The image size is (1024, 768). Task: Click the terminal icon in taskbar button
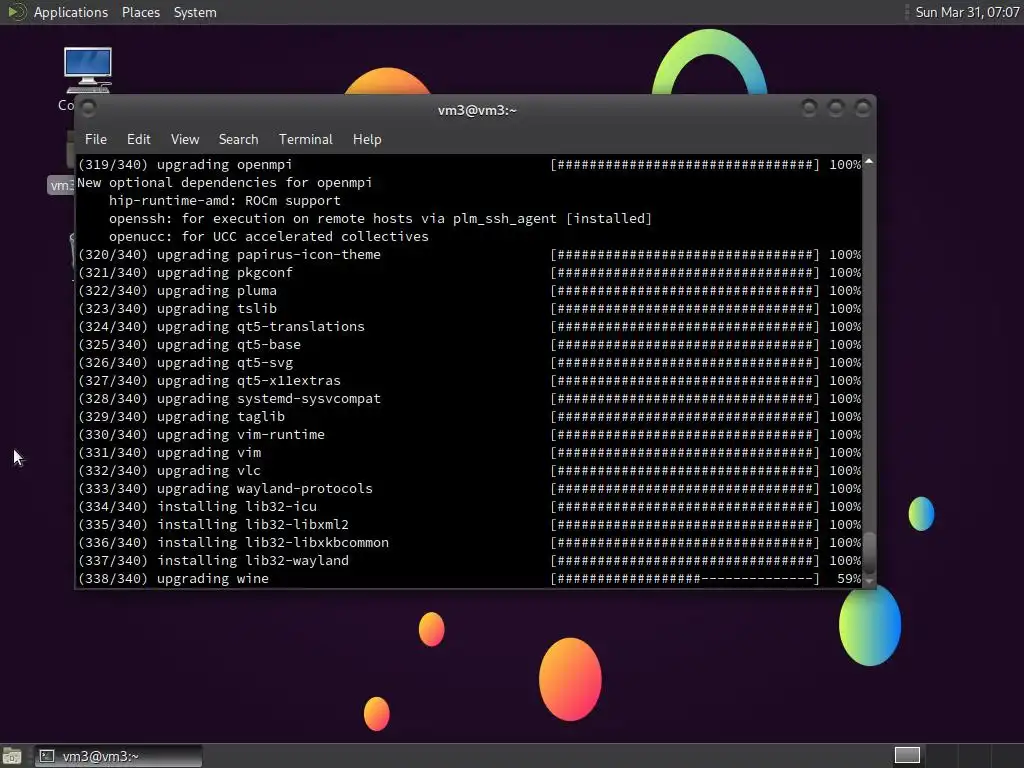click(x=46, y=756)
